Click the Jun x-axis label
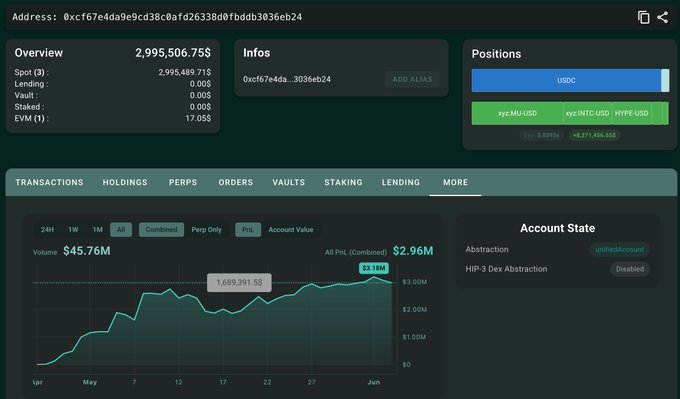680x399 pixels. pyautogui.click(x=374, y=382)
